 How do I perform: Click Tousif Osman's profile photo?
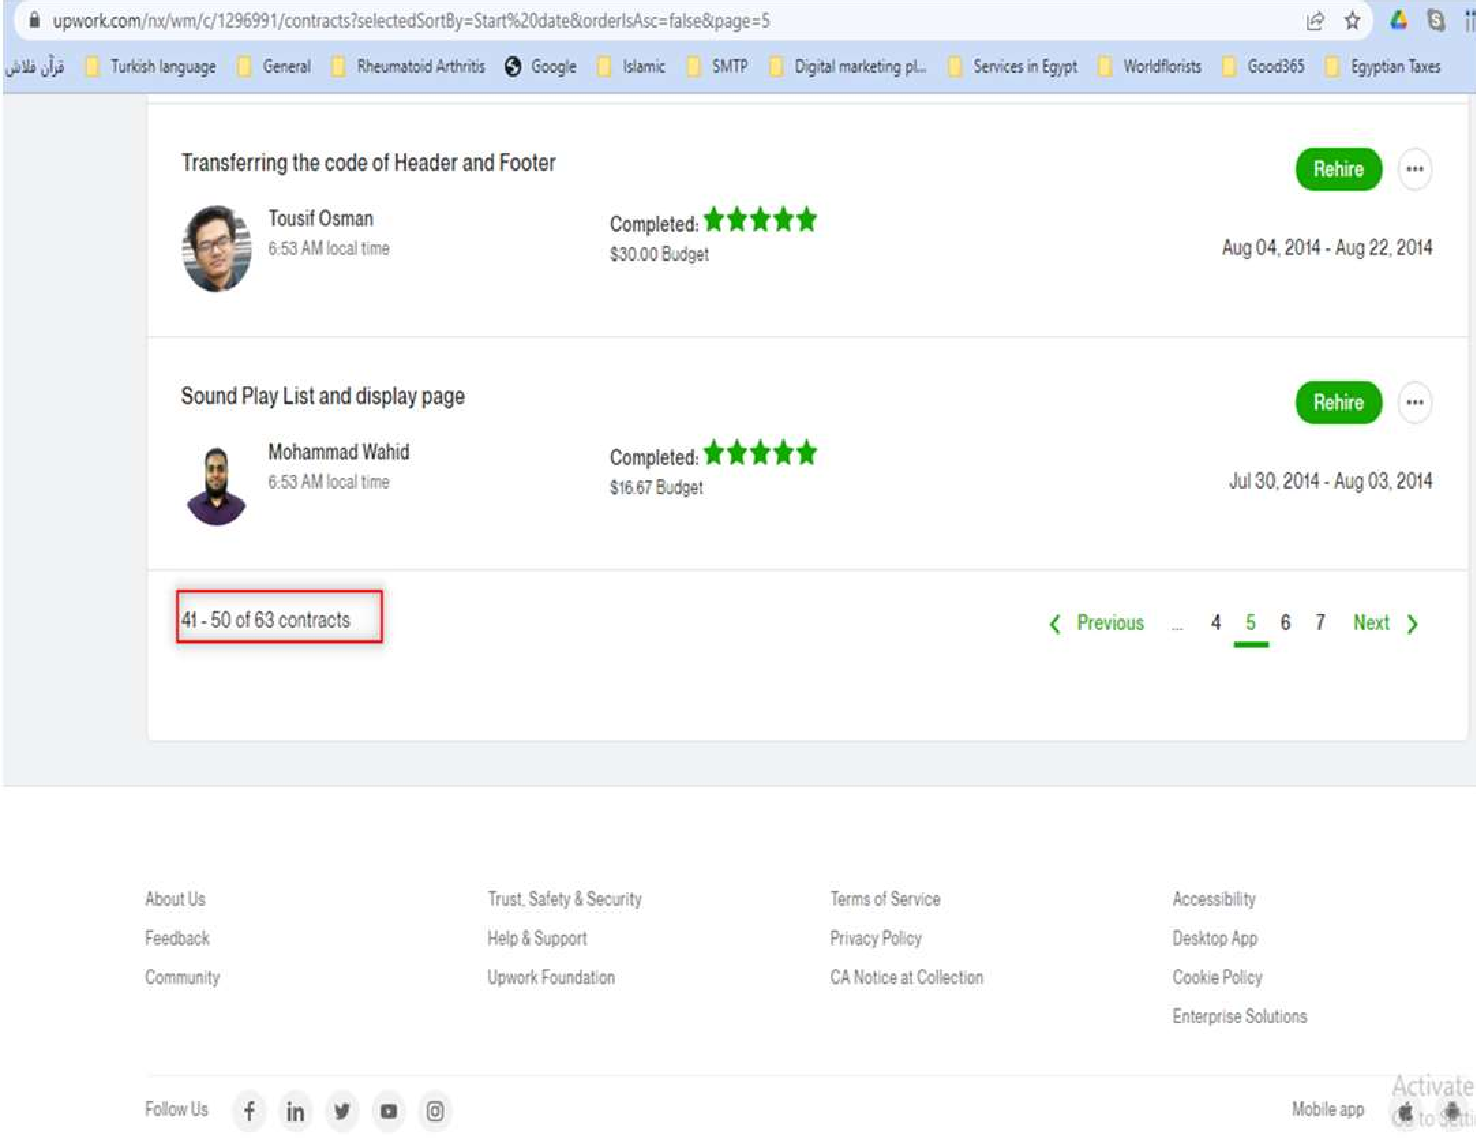pos(216,248)
